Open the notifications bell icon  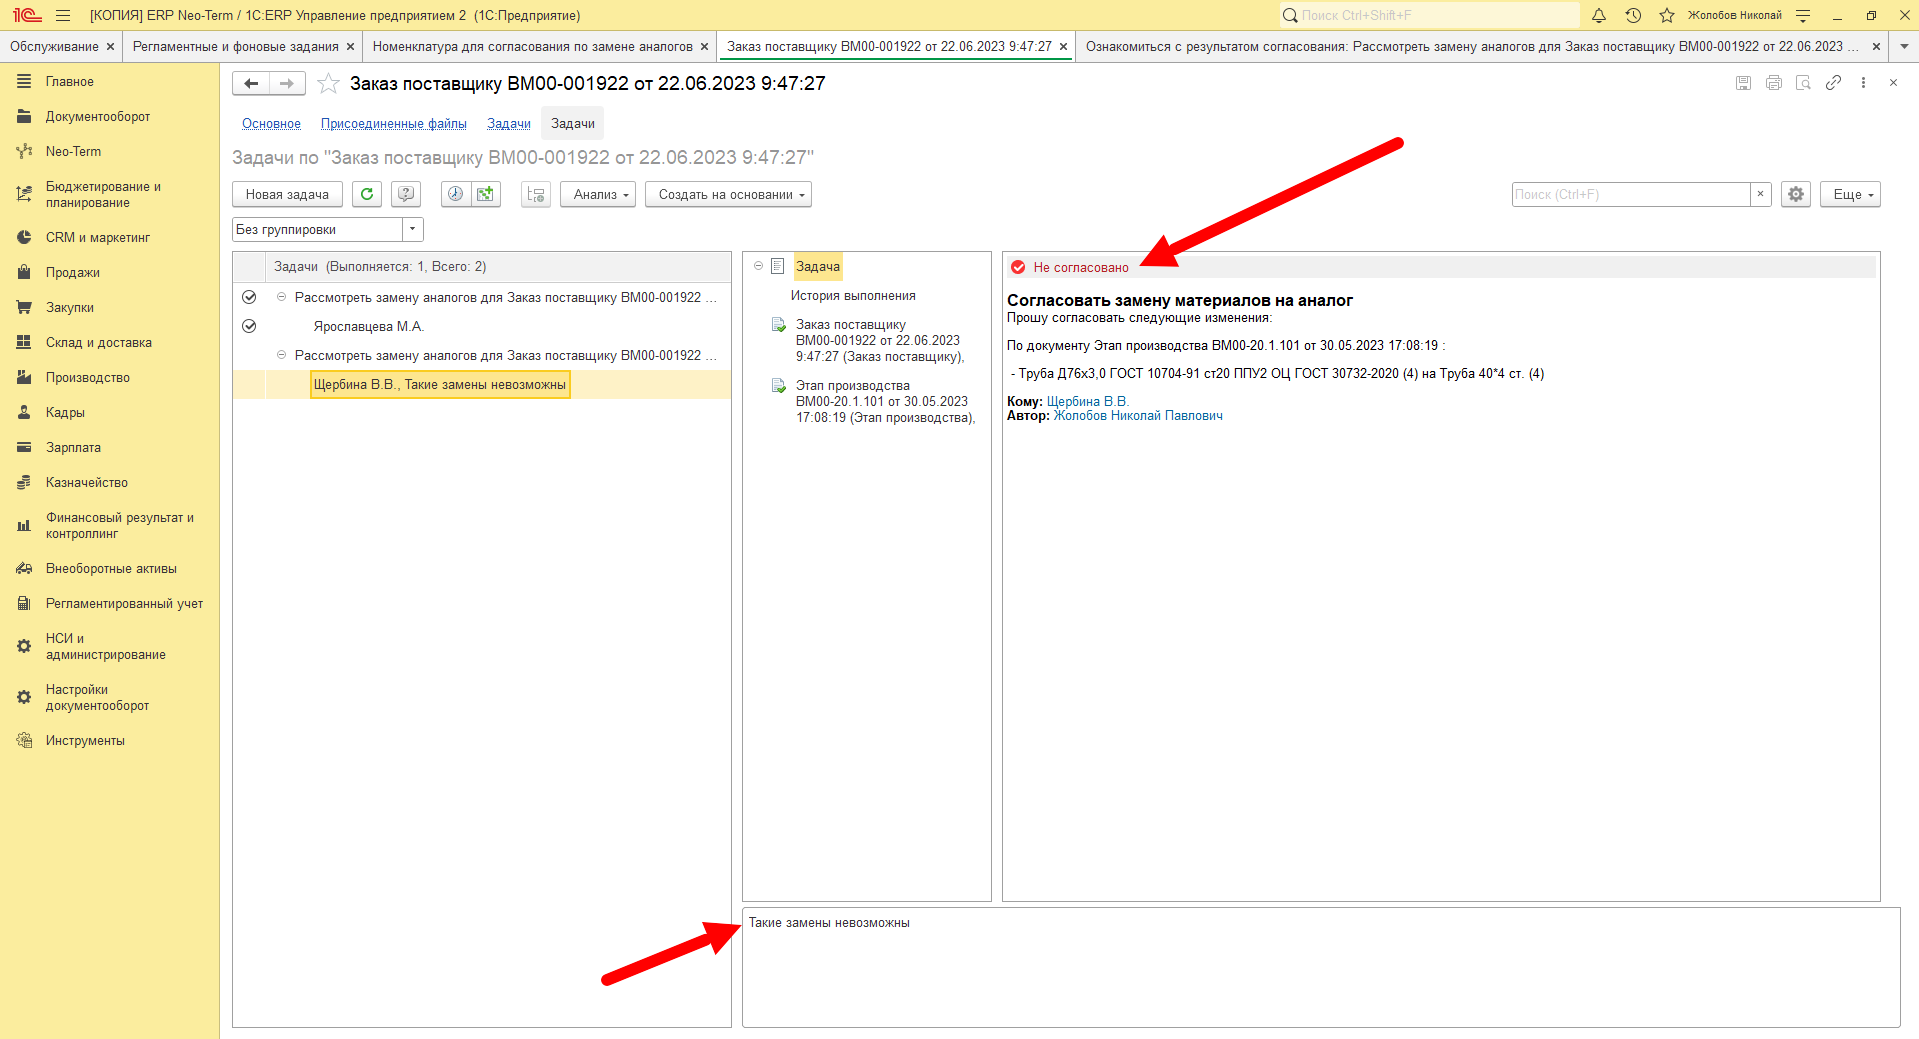(x=1599, y=15)
